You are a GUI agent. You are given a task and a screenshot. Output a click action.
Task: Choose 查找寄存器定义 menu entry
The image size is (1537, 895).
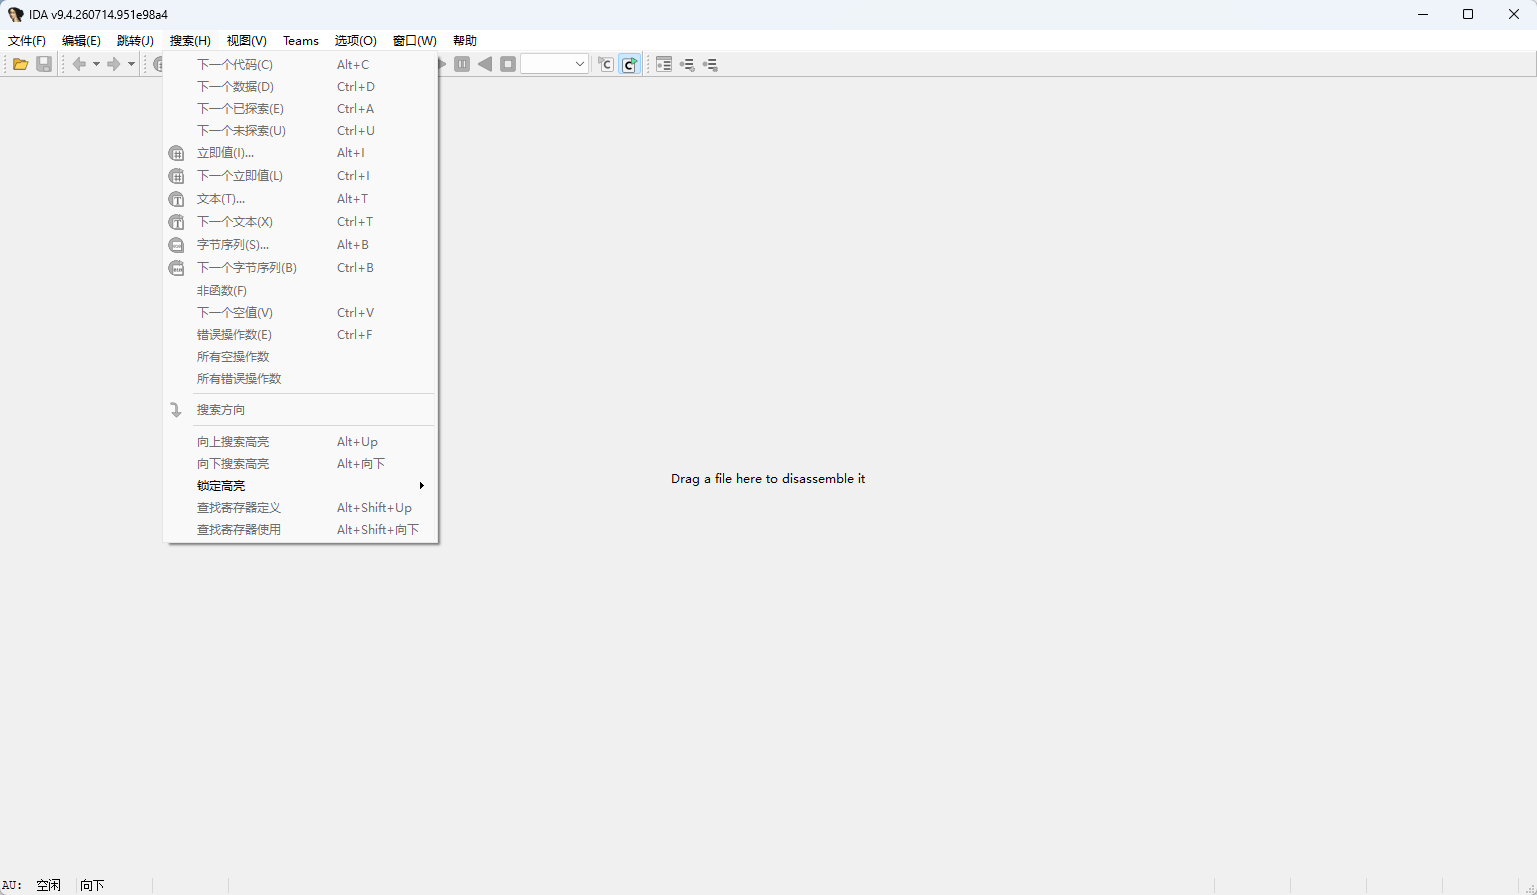tap(301, 508)
